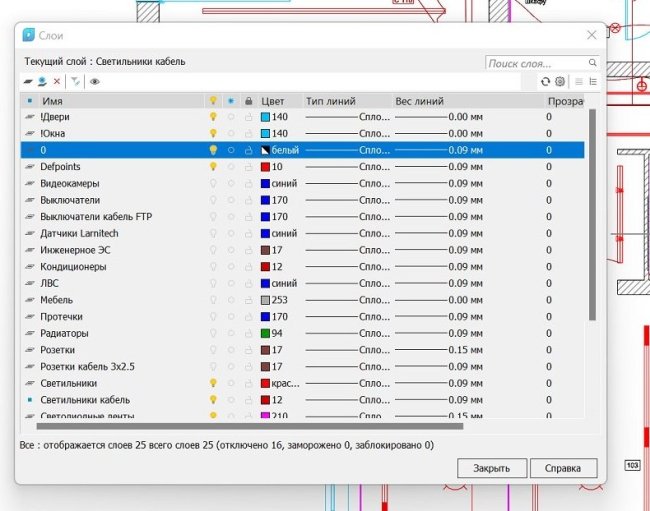Image resolution: width=650 pixels, height=511 pixels.
Task: Toggle visibility bulb for Светильники layer
Action: (x=212, y=383)
